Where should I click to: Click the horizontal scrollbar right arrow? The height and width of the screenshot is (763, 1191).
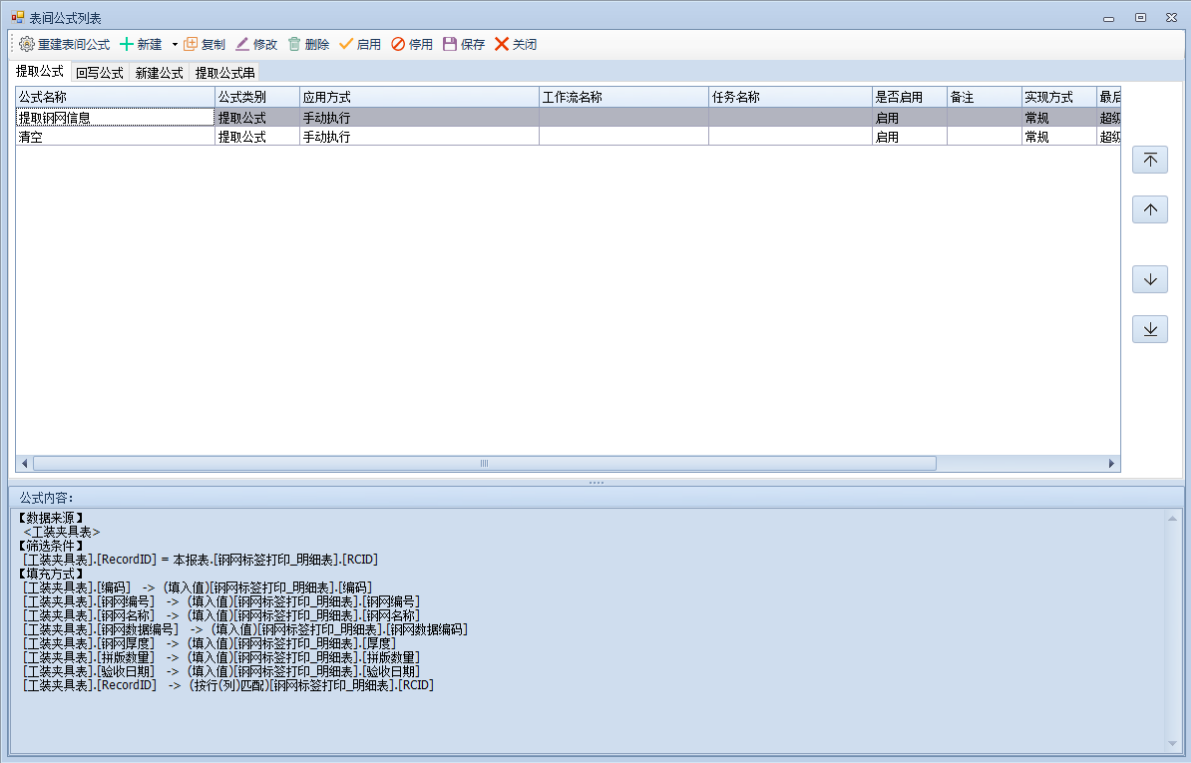coord(1111,464)
